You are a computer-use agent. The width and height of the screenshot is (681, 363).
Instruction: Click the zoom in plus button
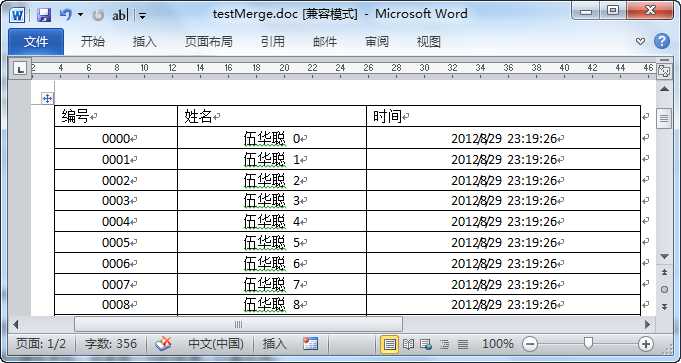[x=646, y=345]
